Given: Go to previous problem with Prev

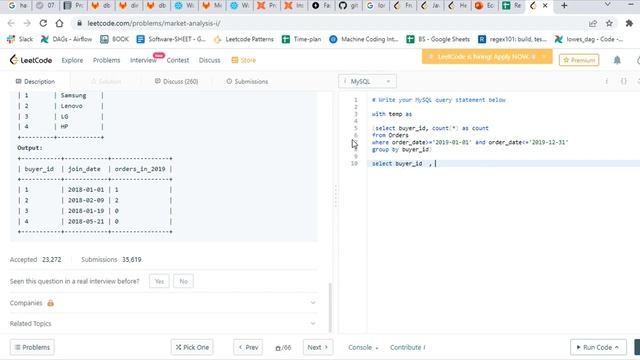Looking at the screenshot, I should tap(248, 347).
